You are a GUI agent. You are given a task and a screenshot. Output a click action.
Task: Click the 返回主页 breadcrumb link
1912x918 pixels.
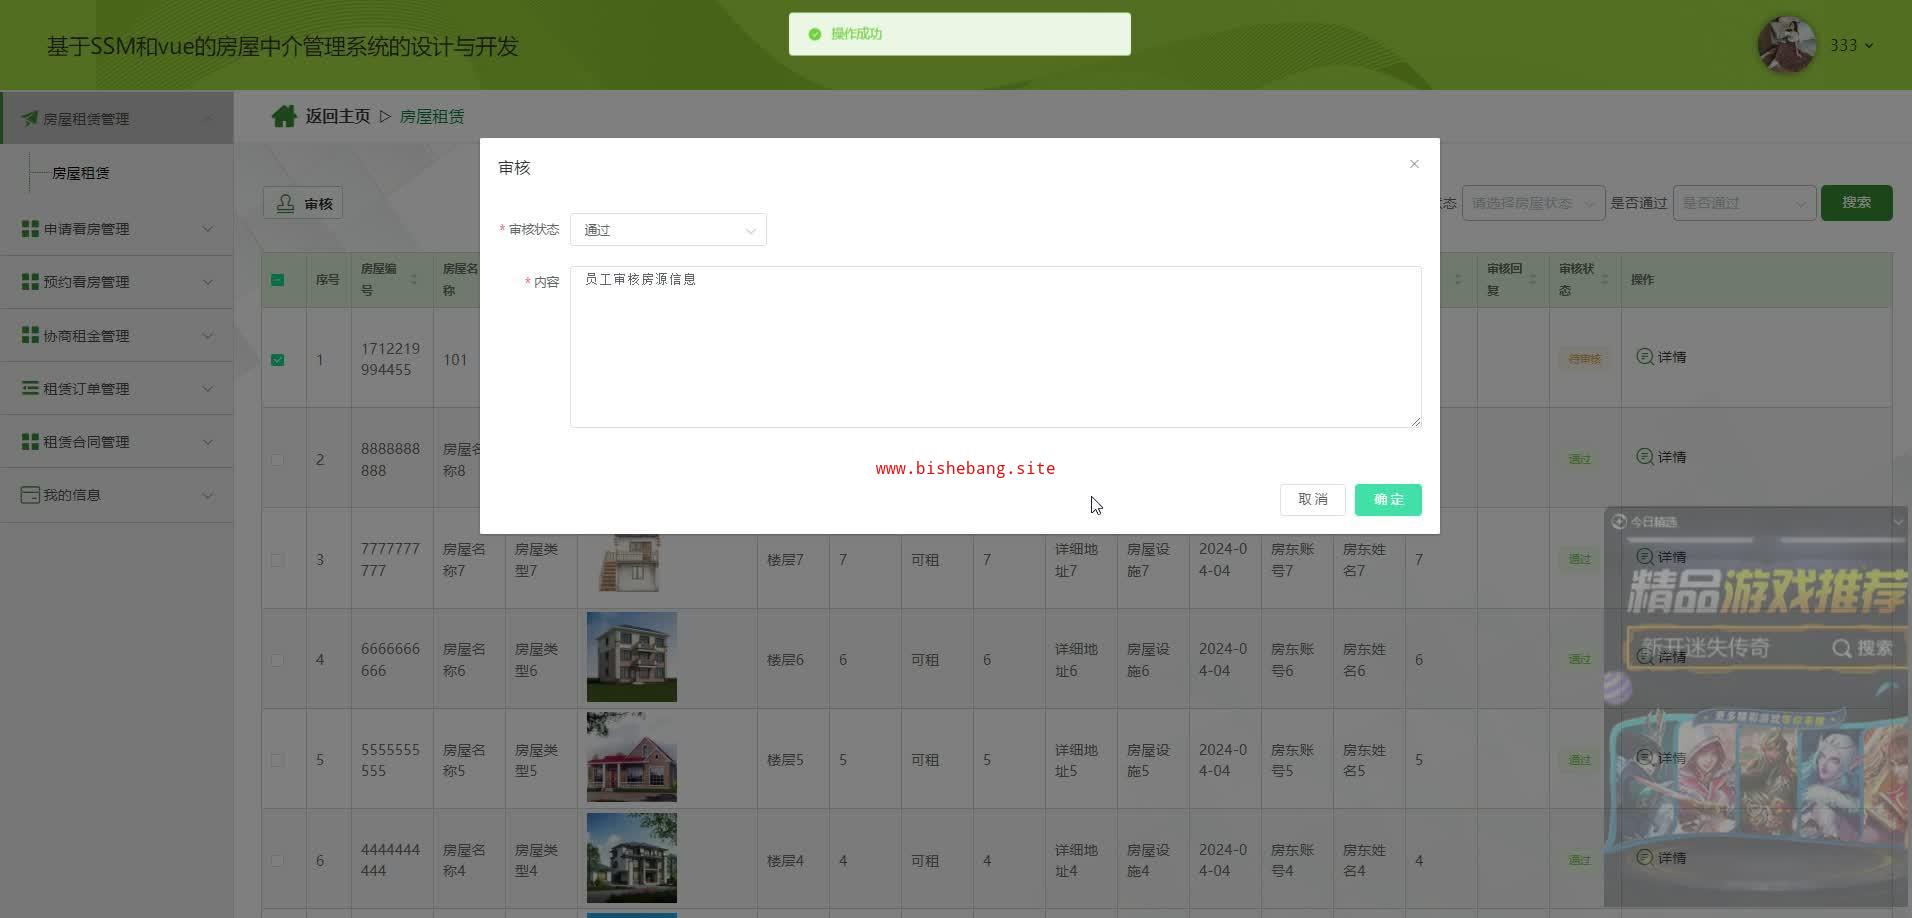(x=338, y=116)
